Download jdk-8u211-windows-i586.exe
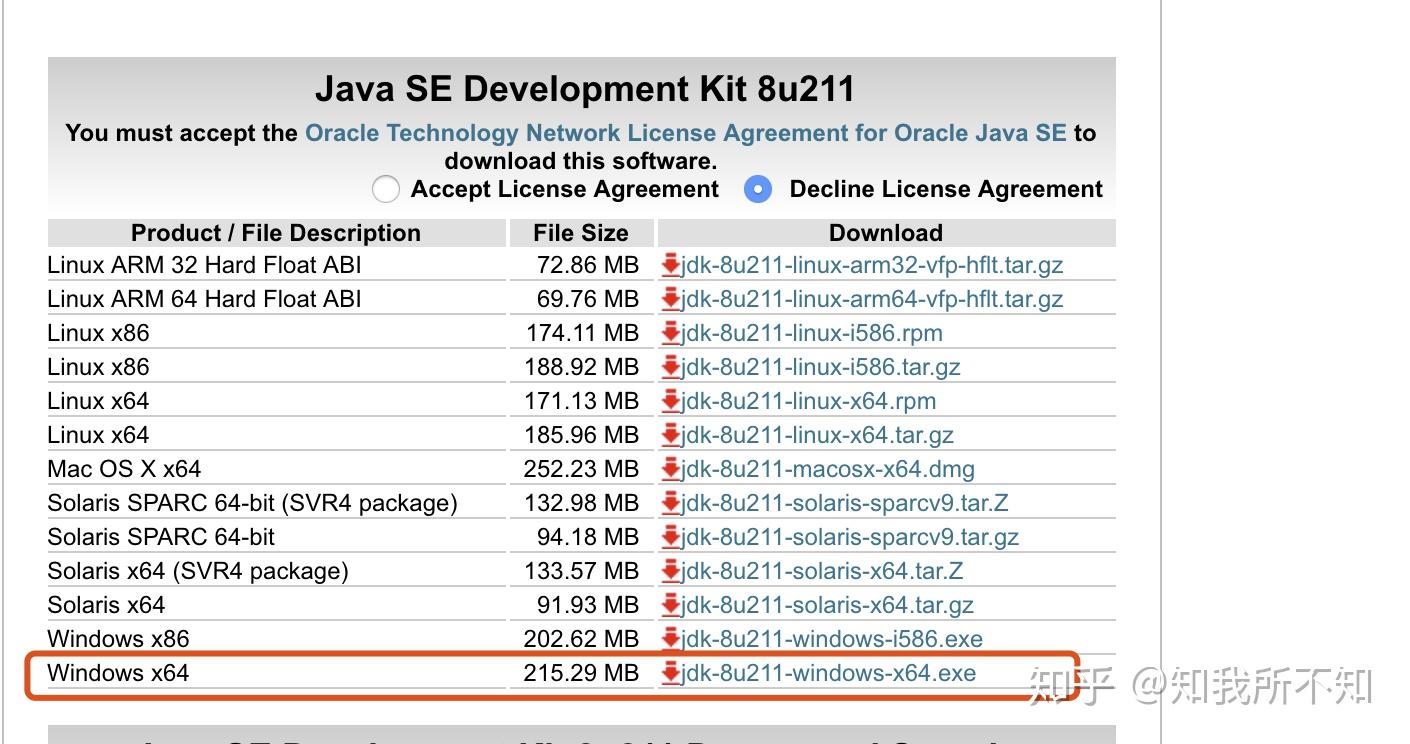Image resolution: width=1410 pixels, height=744 pixels. click(832, 639)
